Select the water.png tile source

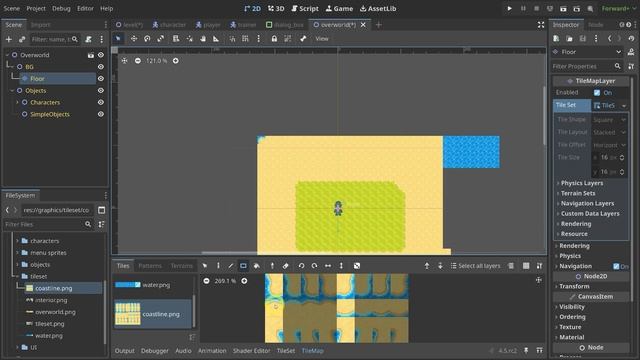coord(153,285)
